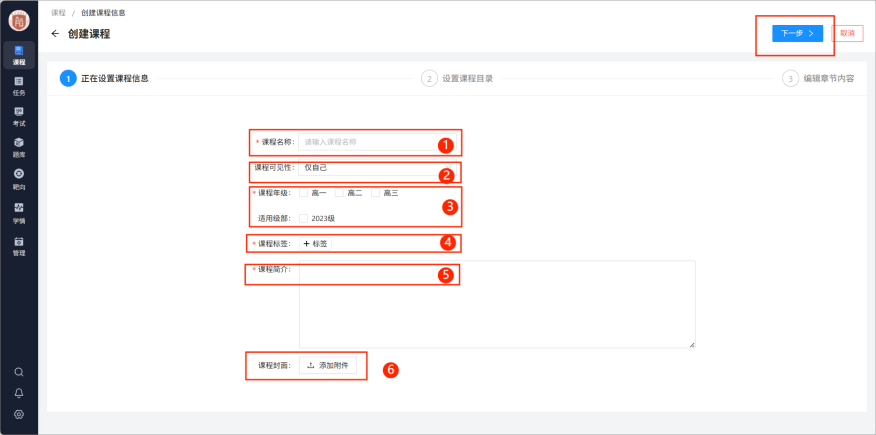
Task: Open the 课程 section in sidebar
Action: pyautogui.click(x=19, y=55)
